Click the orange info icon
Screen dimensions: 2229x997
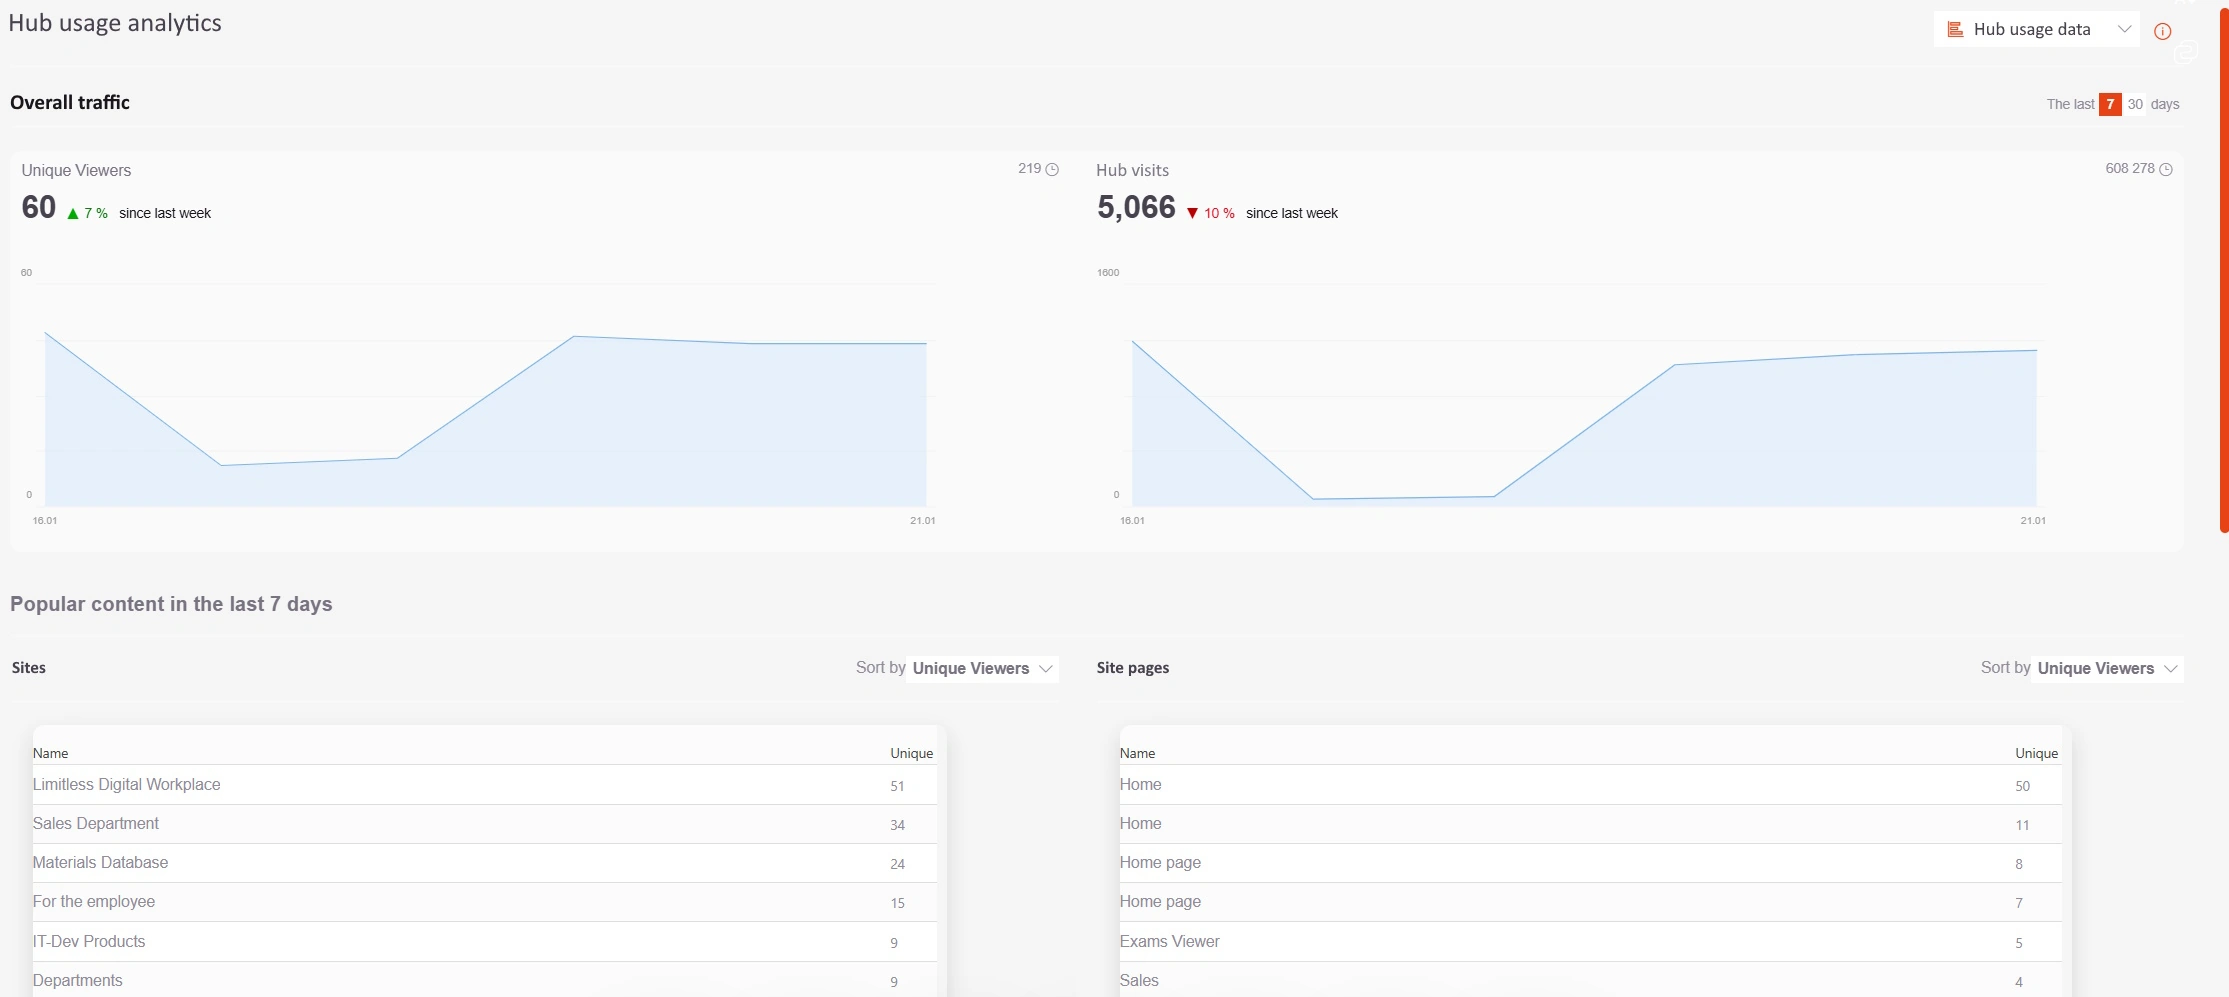click(x=2162, y=31)
